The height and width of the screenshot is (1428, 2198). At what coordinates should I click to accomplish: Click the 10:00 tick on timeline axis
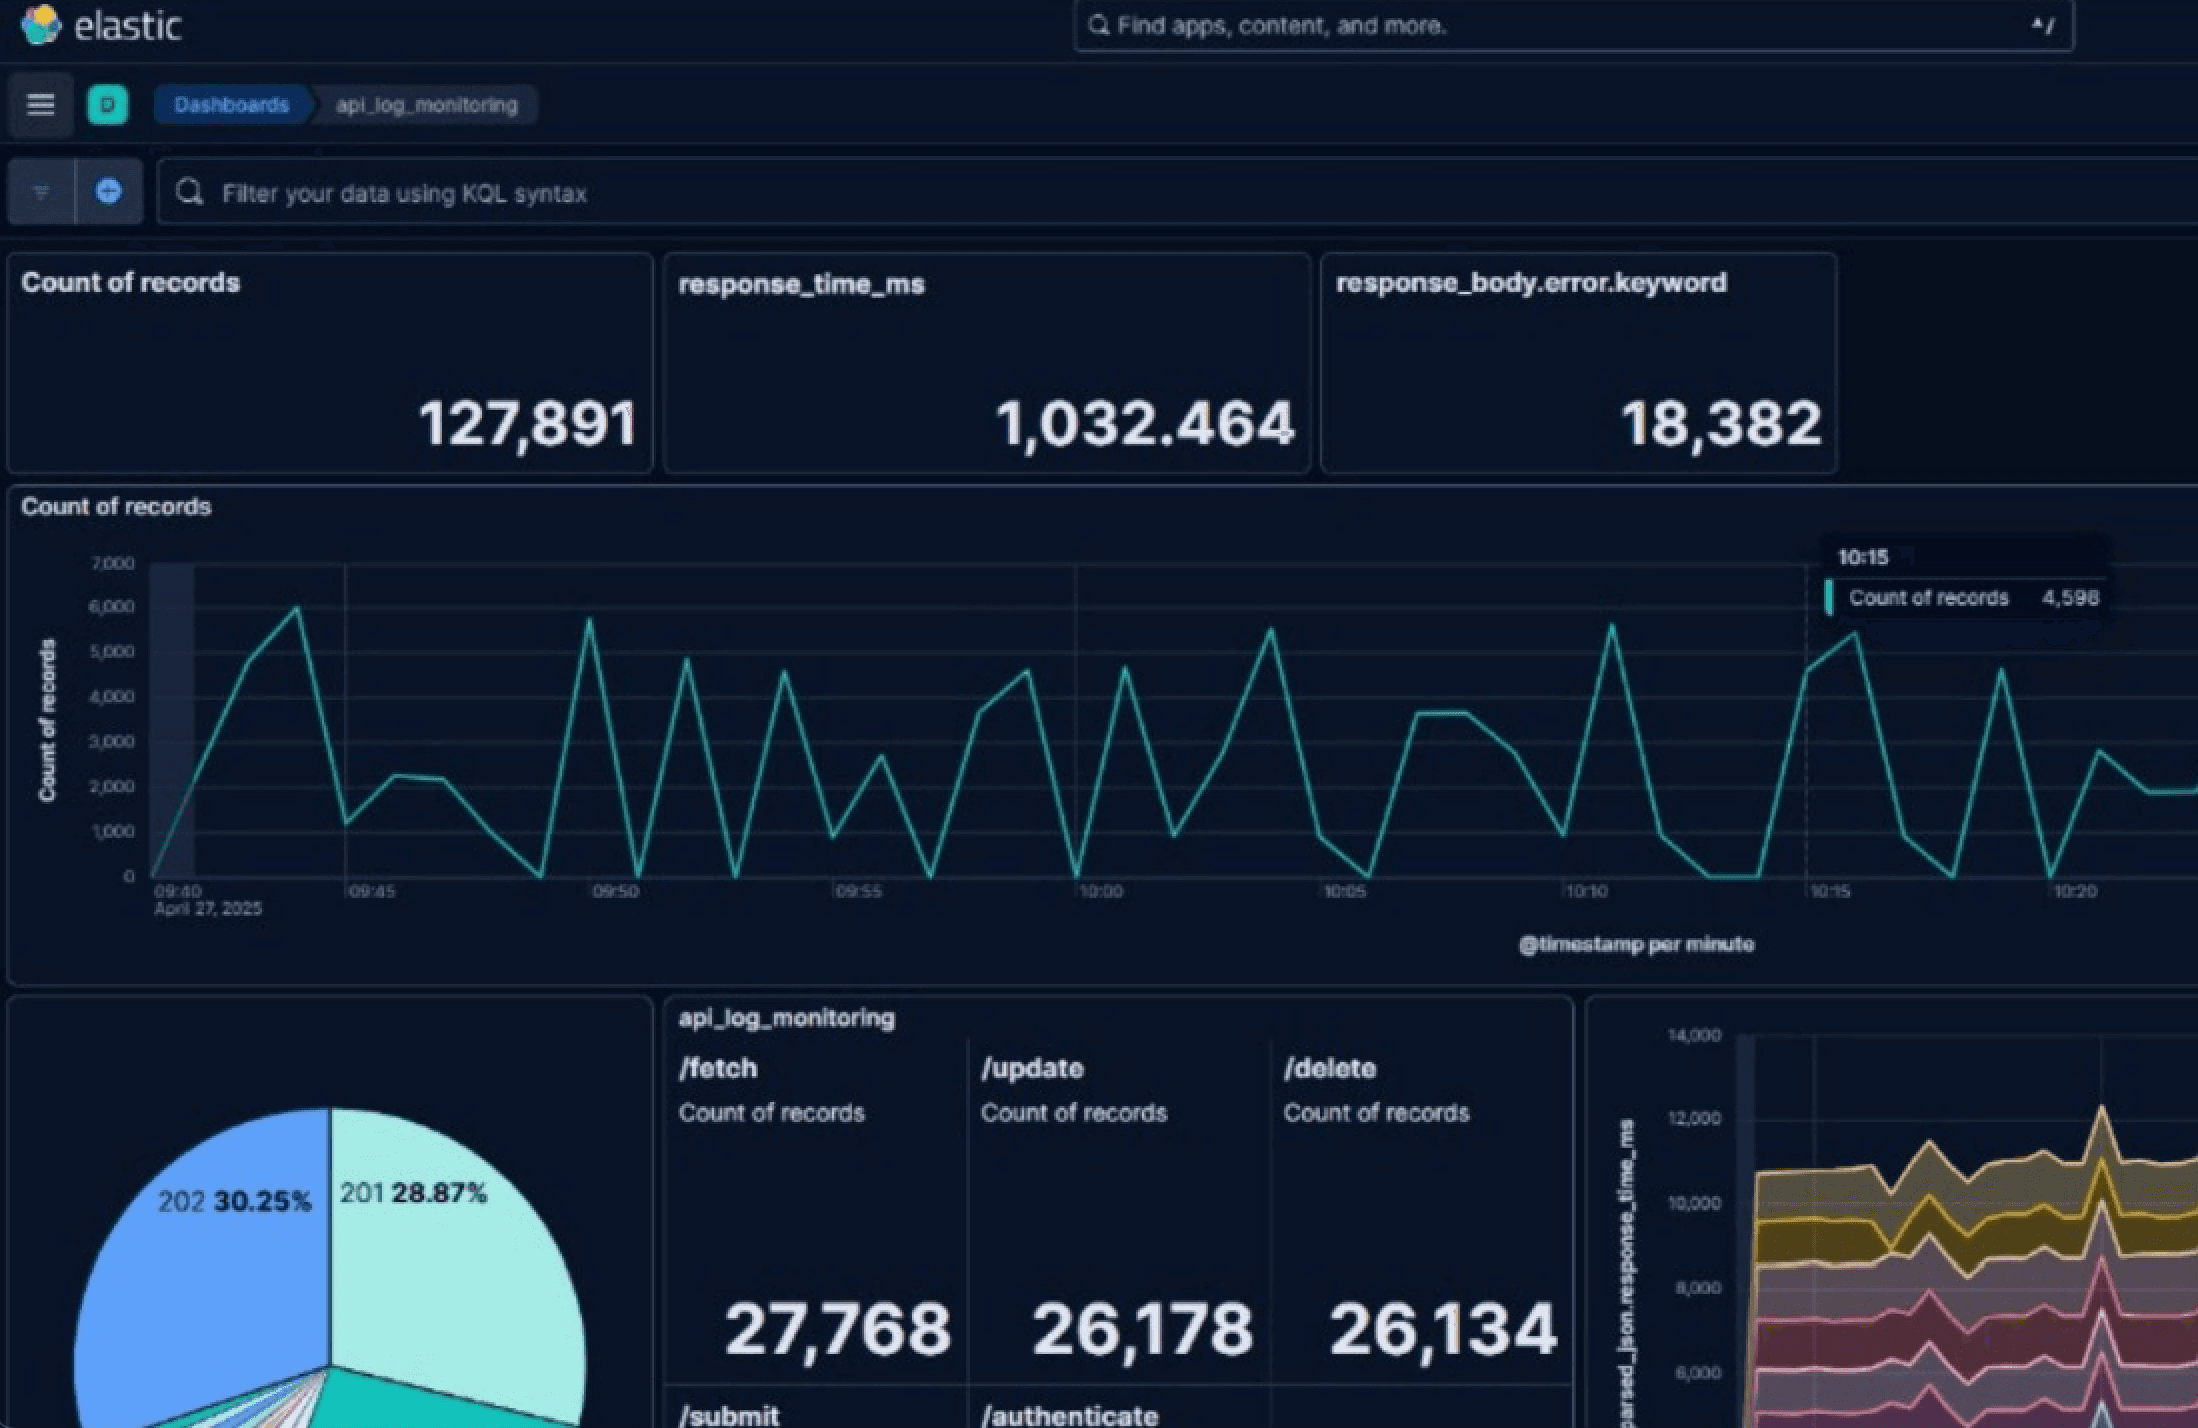click(x=1101, y=891)
